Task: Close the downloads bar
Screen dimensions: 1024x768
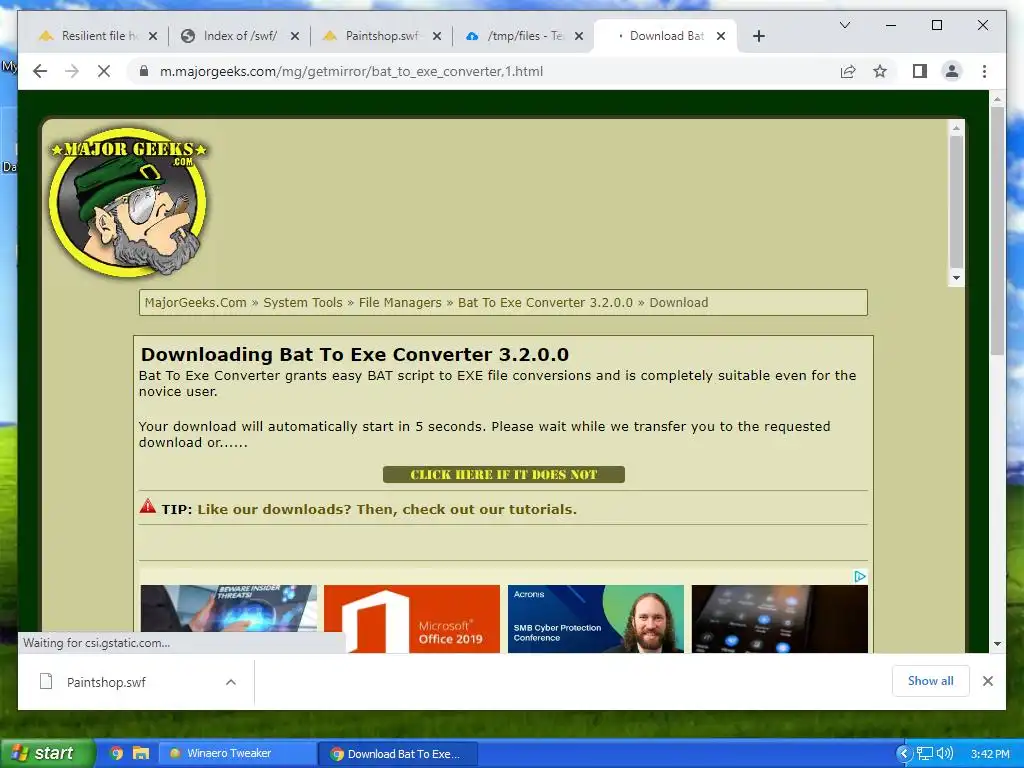Action: pos(987,681)
